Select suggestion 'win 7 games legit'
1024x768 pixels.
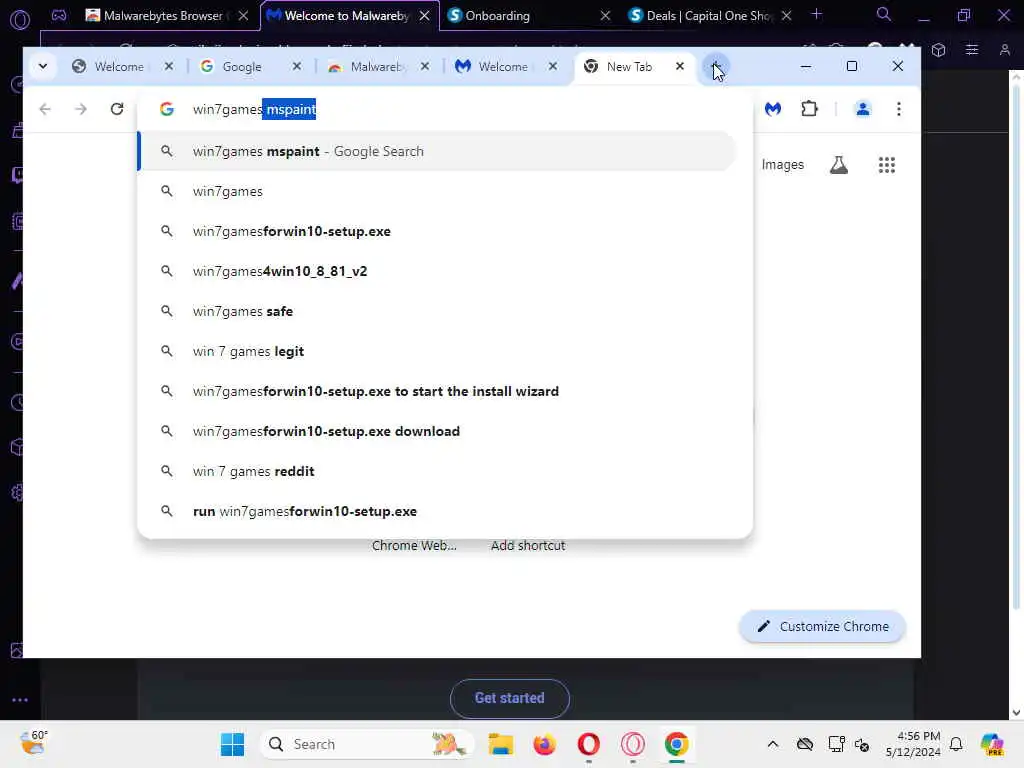point(438,351)
